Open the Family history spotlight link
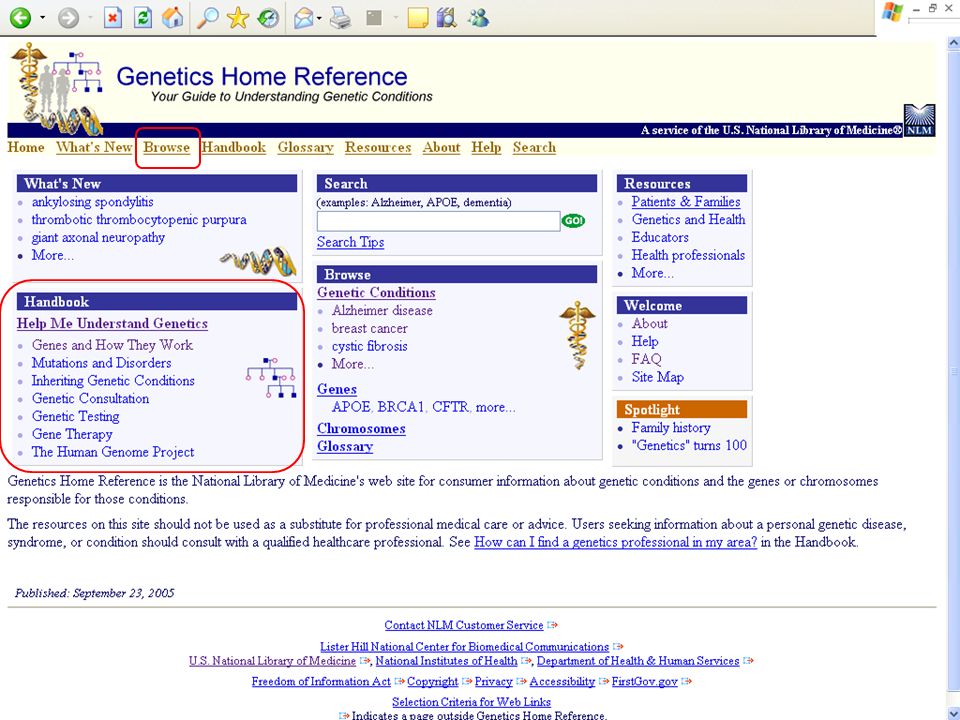Image resolution: width=960 pixels, height=720 pixels. tap(671, 428)
